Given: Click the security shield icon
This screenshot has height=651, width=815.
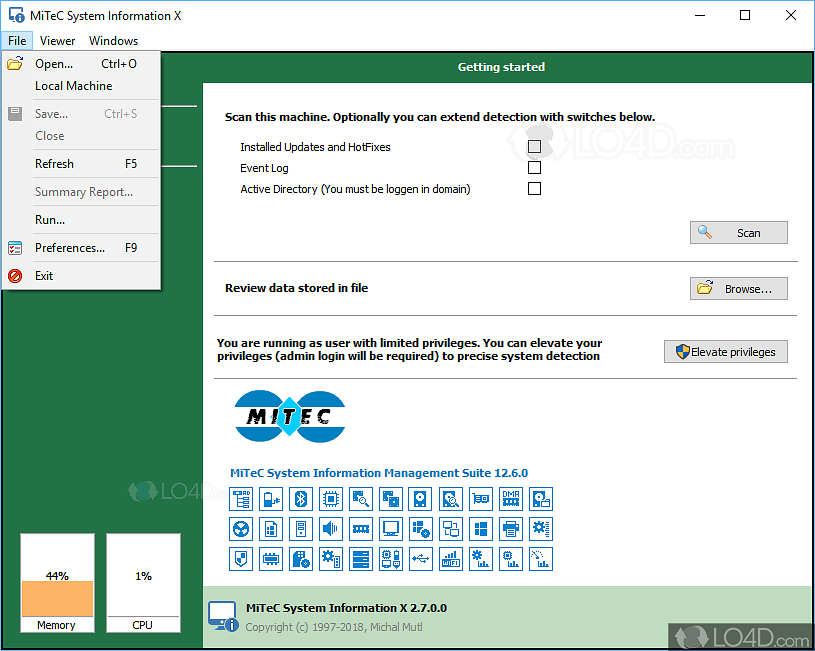Looking at the screenshot, I should point(239,559).
